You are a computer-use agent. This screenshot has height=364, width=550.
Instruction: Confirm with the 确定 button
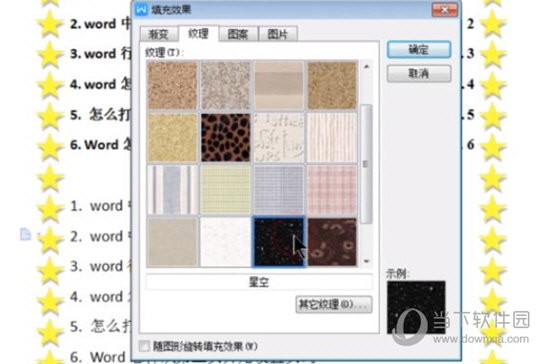[419, 50]
